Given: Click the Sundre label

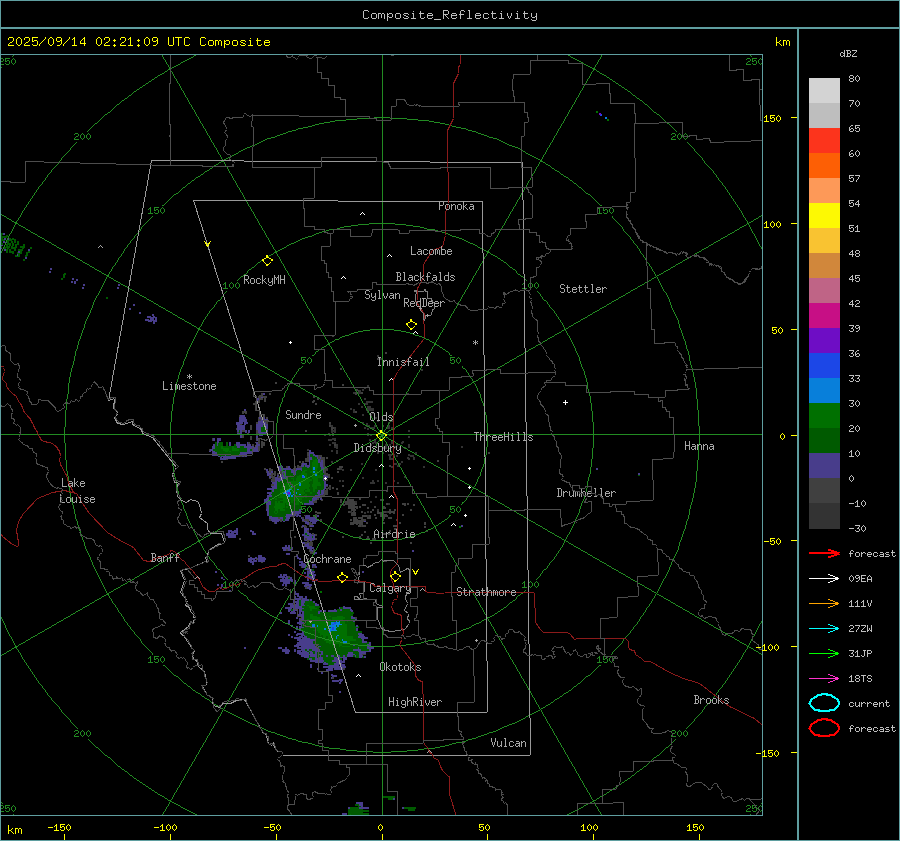Looking at the screenshot, I should (303, 414).
